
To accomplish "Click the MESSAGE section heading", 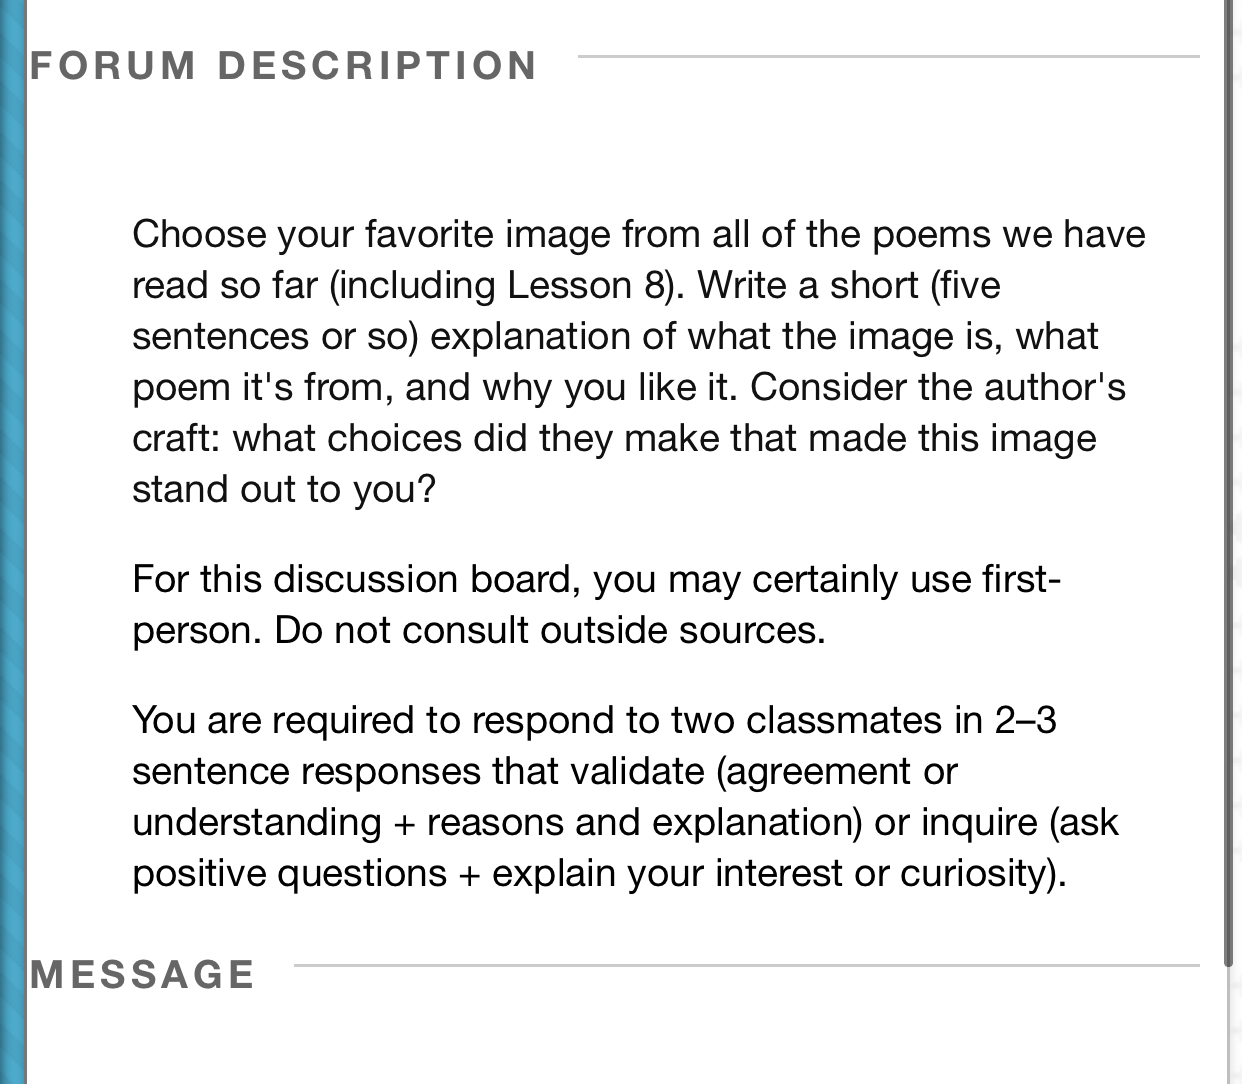I will click(142, 975).
